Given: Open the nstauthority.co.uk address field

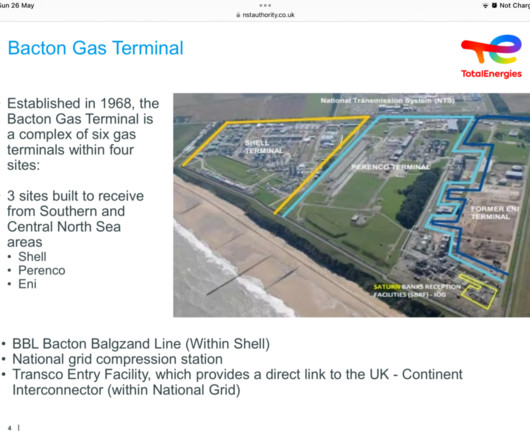Looking at the screenshot, I should point(265,15).
